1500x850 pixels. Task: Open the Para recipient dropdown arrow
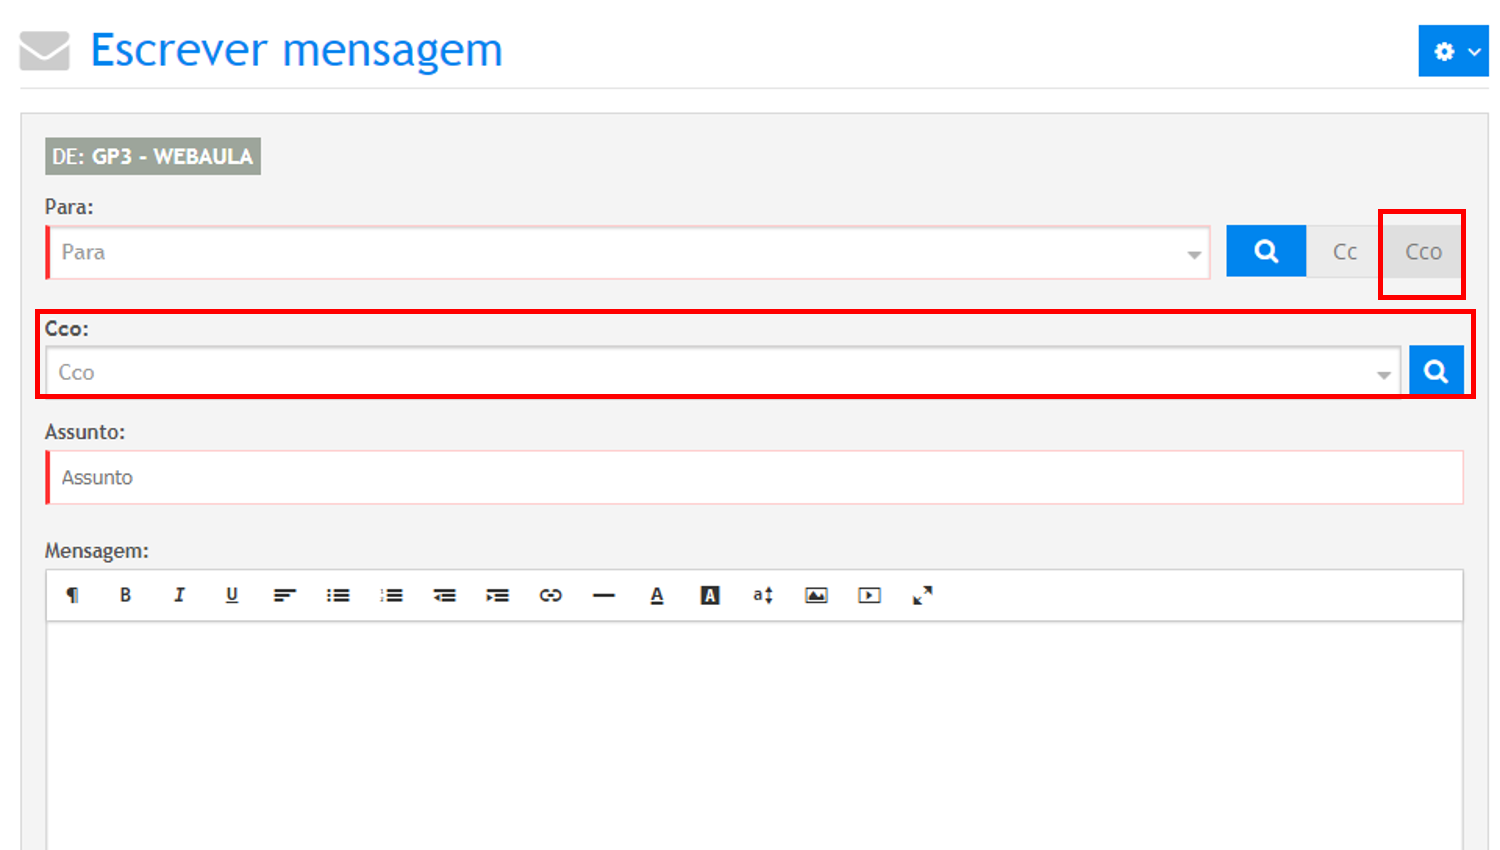point(1194,254)
